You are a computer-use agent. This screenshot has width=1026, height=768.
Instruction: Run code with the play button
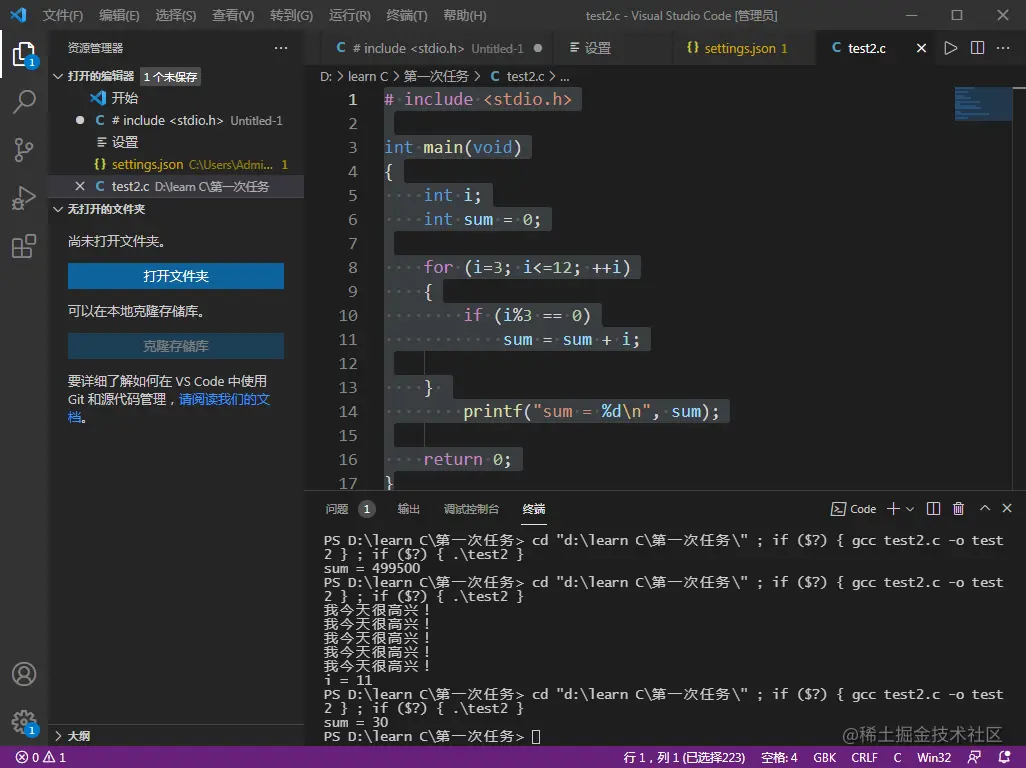(950, 48)
